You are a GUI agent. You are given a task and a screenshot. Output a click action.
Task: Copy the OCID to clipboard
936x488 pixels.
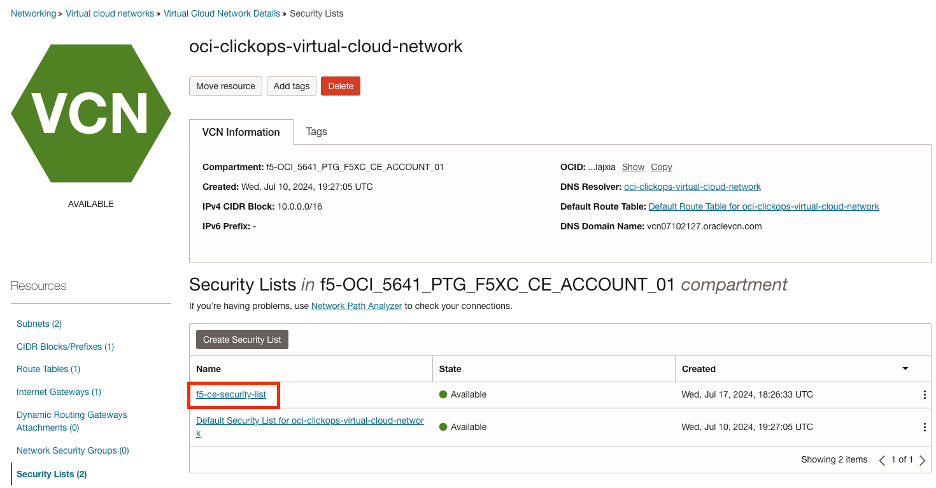click(x=661, y=167)
